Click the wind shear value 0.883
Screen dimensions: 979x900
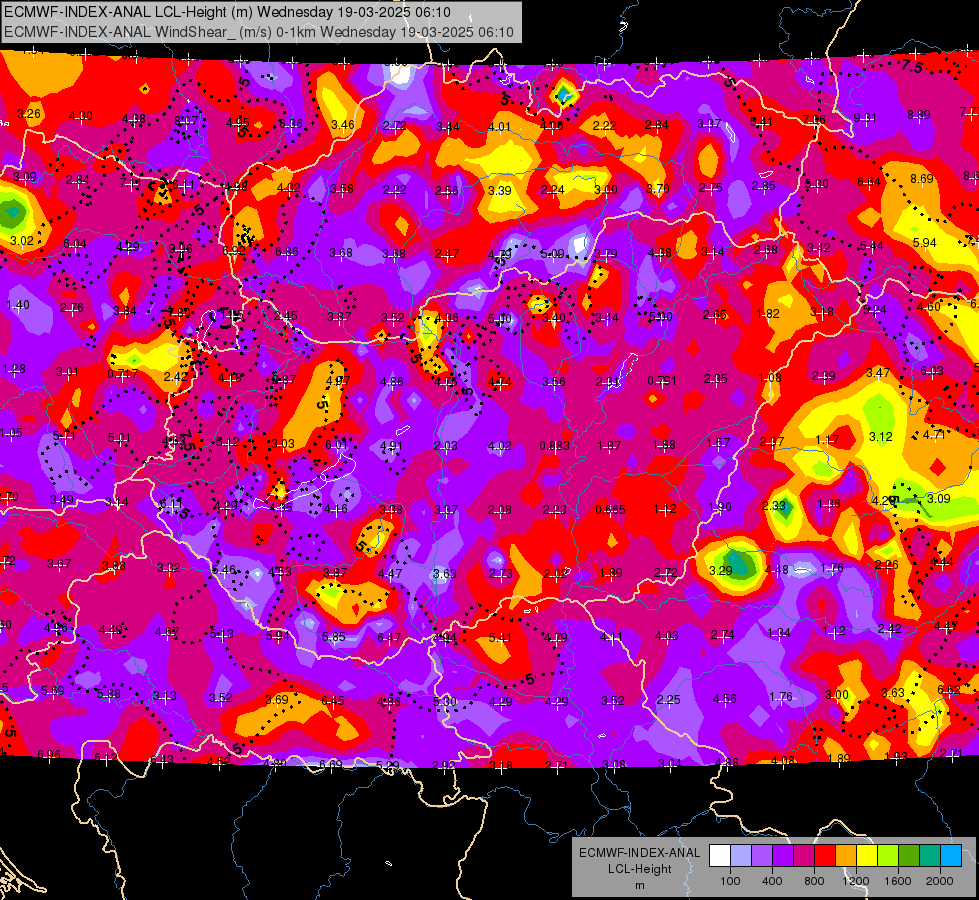(x=554, y=446)
